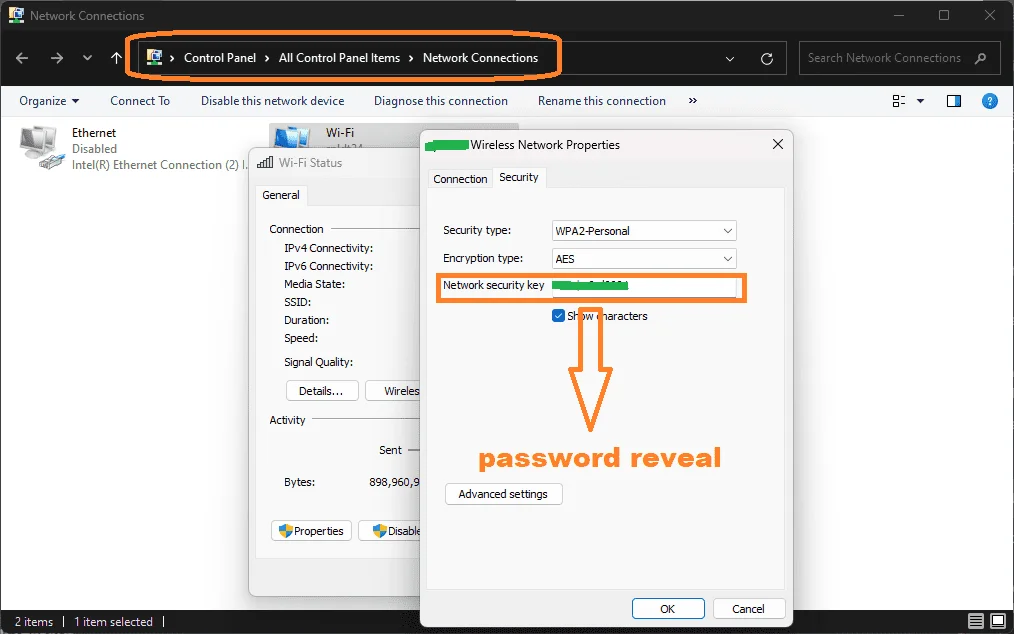1014x634 pixels.
Task: Cancel Wireless Network Properties dialog
Action: [749, 609]
